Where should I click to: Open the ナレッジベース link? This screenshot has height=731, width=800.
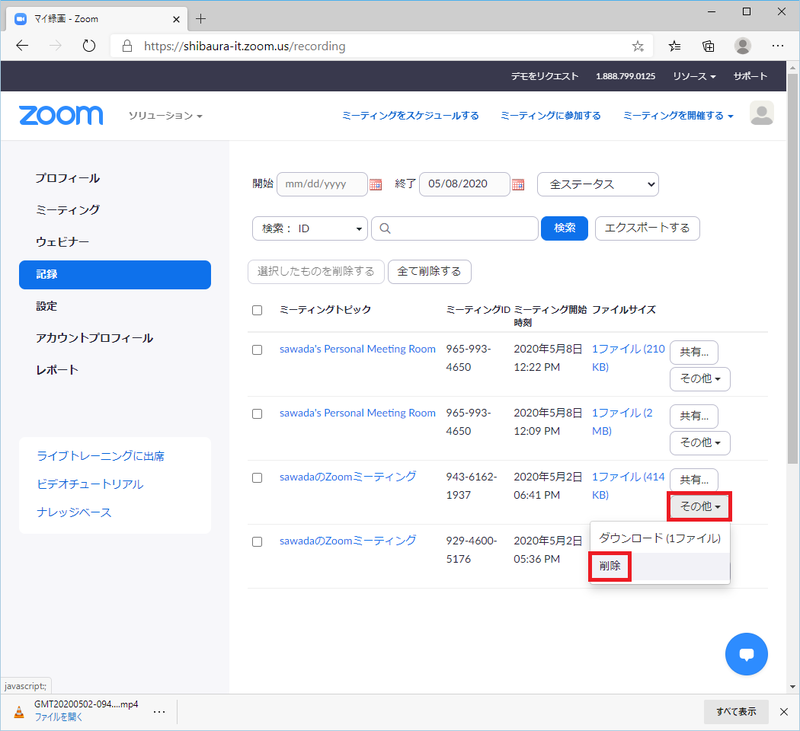[x=74, y=512]
